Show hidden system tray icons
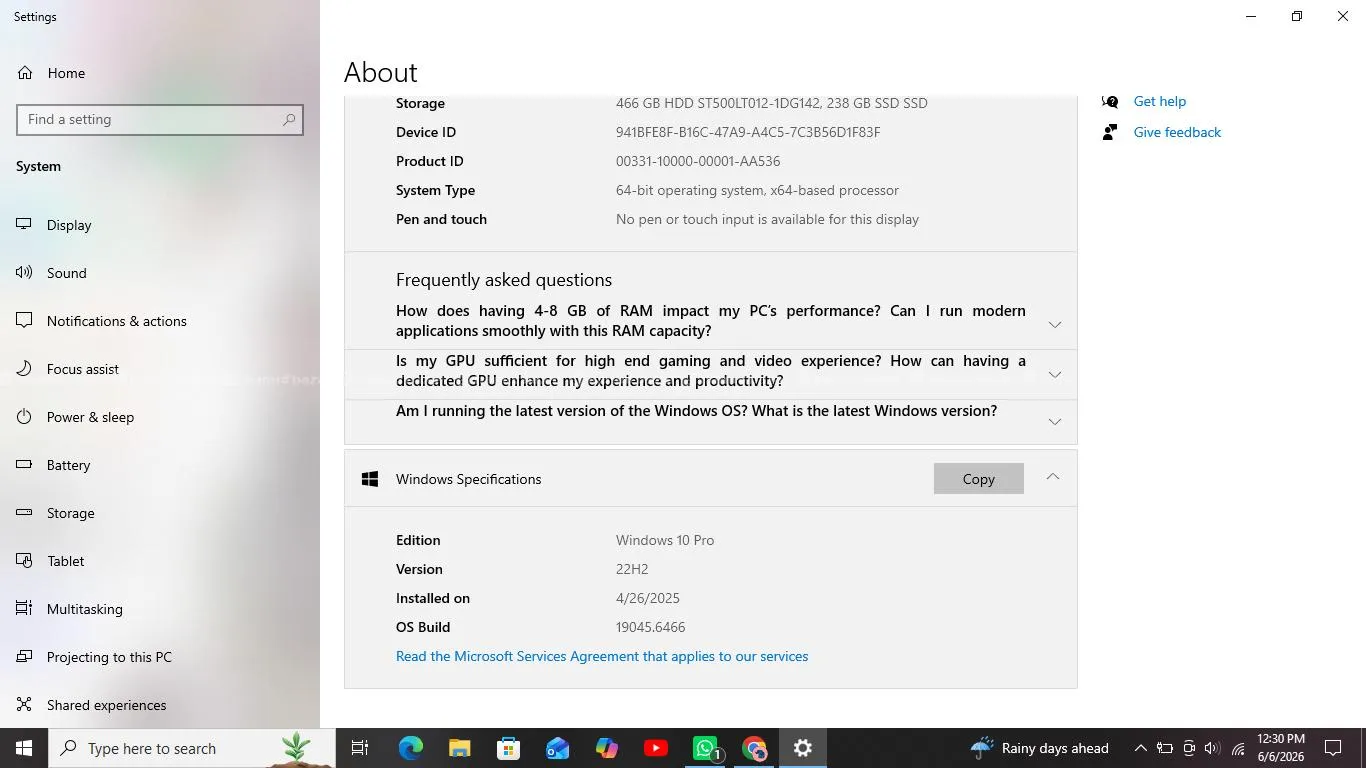 1140,748
